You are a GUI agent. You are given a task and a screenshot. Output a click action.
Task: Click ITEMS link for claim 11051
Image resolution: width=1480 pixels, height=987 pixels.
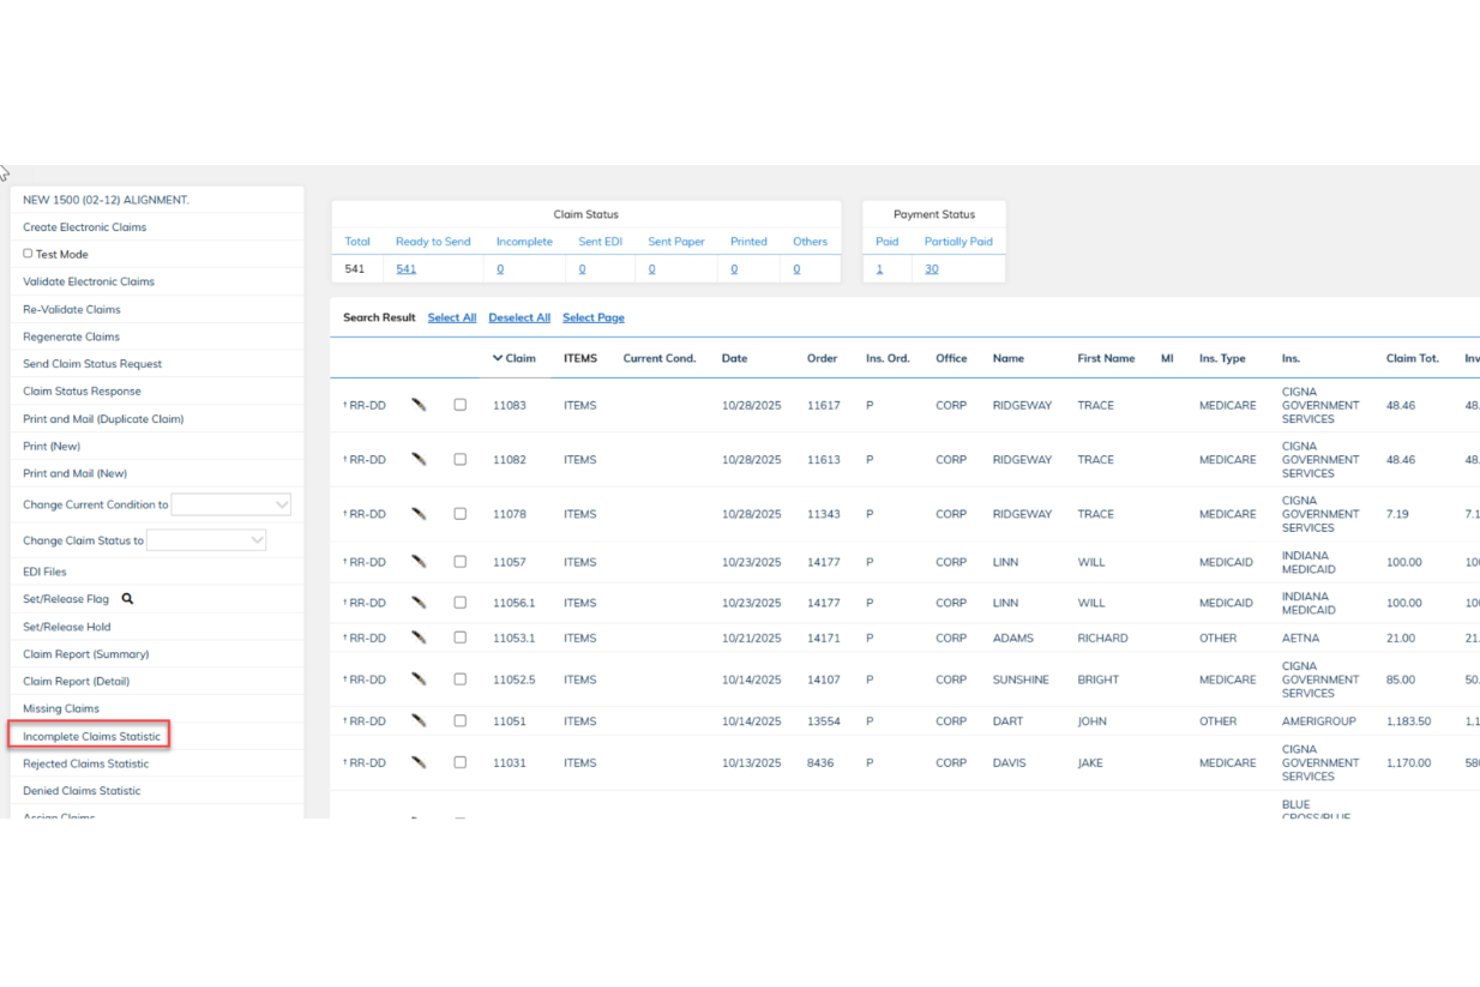point(580,721)
